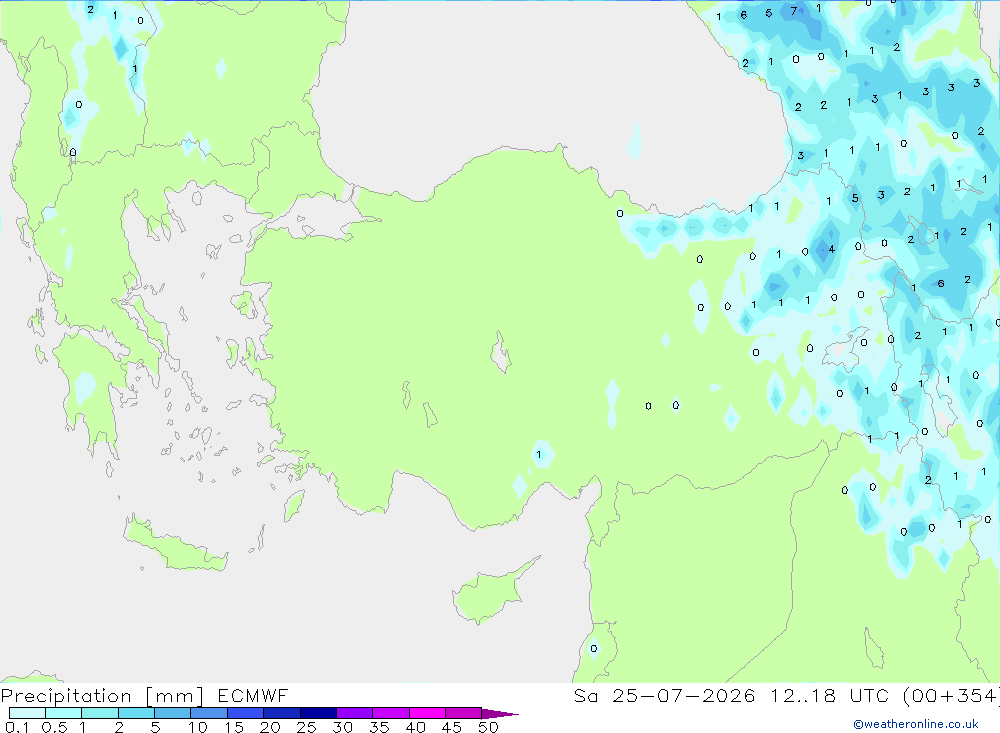Click the precipitation value '7' on the map
The height and width of the screenshot is (733, 1000).
coord(793,11)
